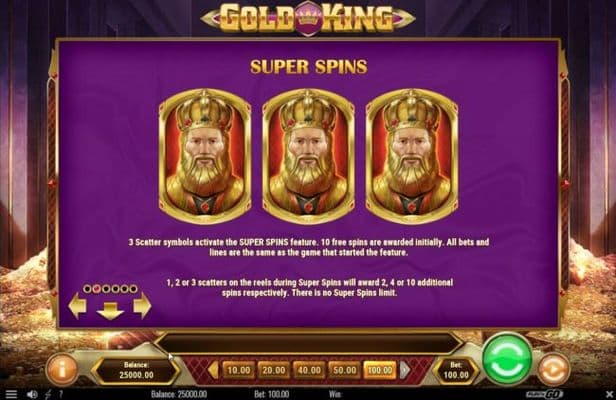Open the hamburger menu in the bottom bar
The image size is (616, 400).
pos(11,394)
